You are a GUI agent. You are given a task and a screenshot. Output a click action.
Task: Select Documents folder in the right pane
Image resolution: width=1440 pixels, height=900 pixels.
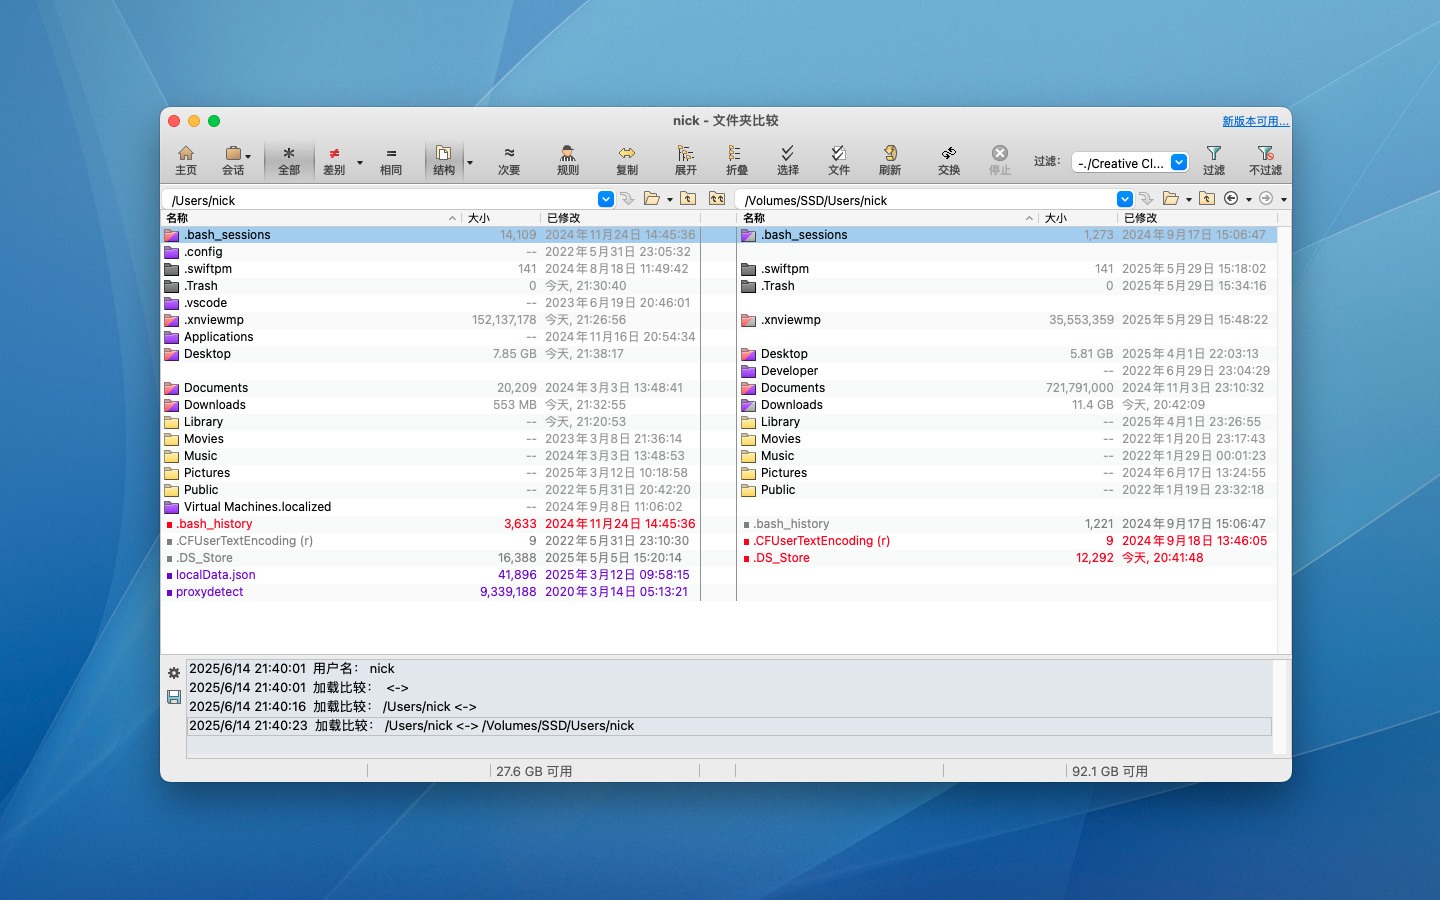coord(1007,388)
